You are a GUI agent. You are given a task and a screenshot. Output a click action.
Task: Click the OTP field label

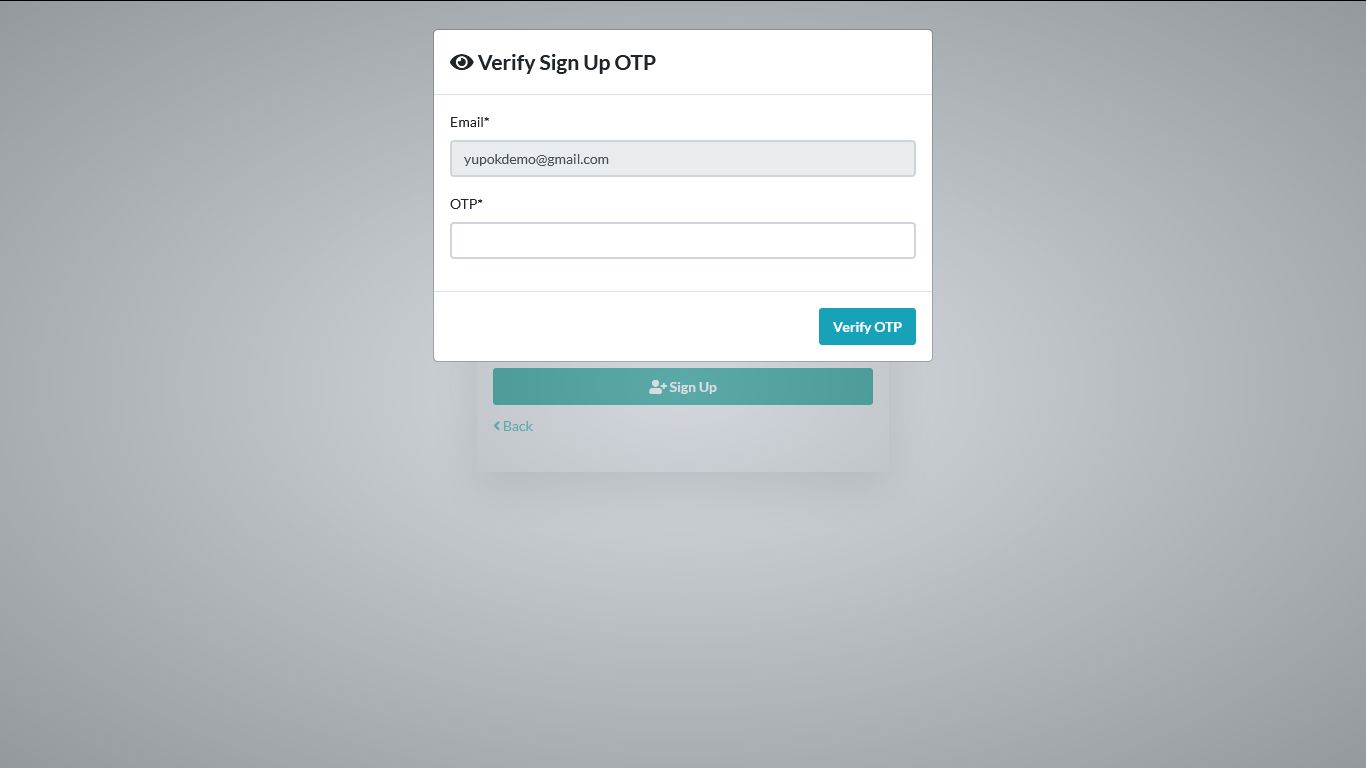pyautogui.click(x=463, y=204)
